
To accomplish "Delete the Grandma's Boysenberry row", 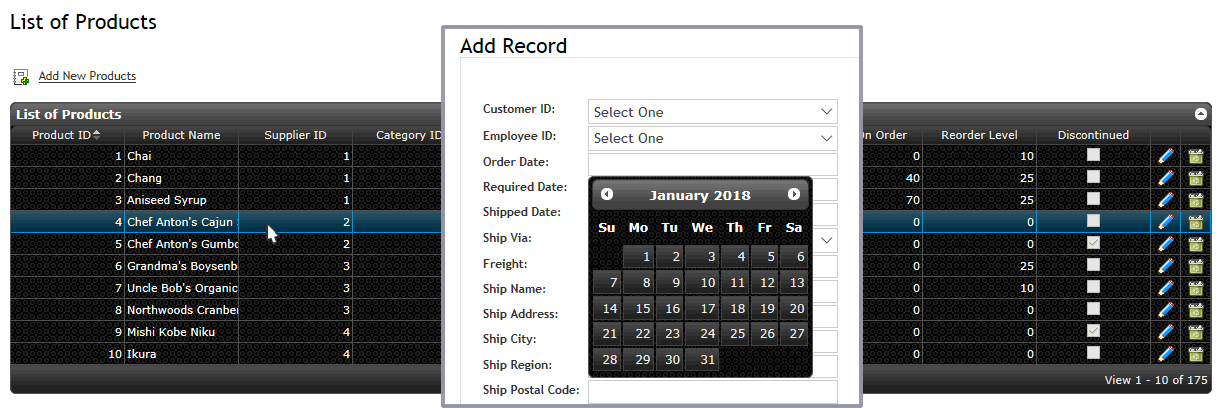I will (x=1195, y=266).
